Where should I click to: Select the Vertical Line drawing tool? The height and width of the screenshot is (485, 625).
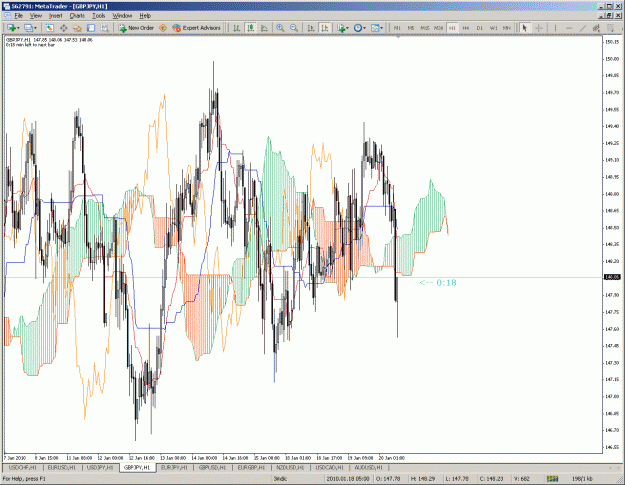click(555, 28)
